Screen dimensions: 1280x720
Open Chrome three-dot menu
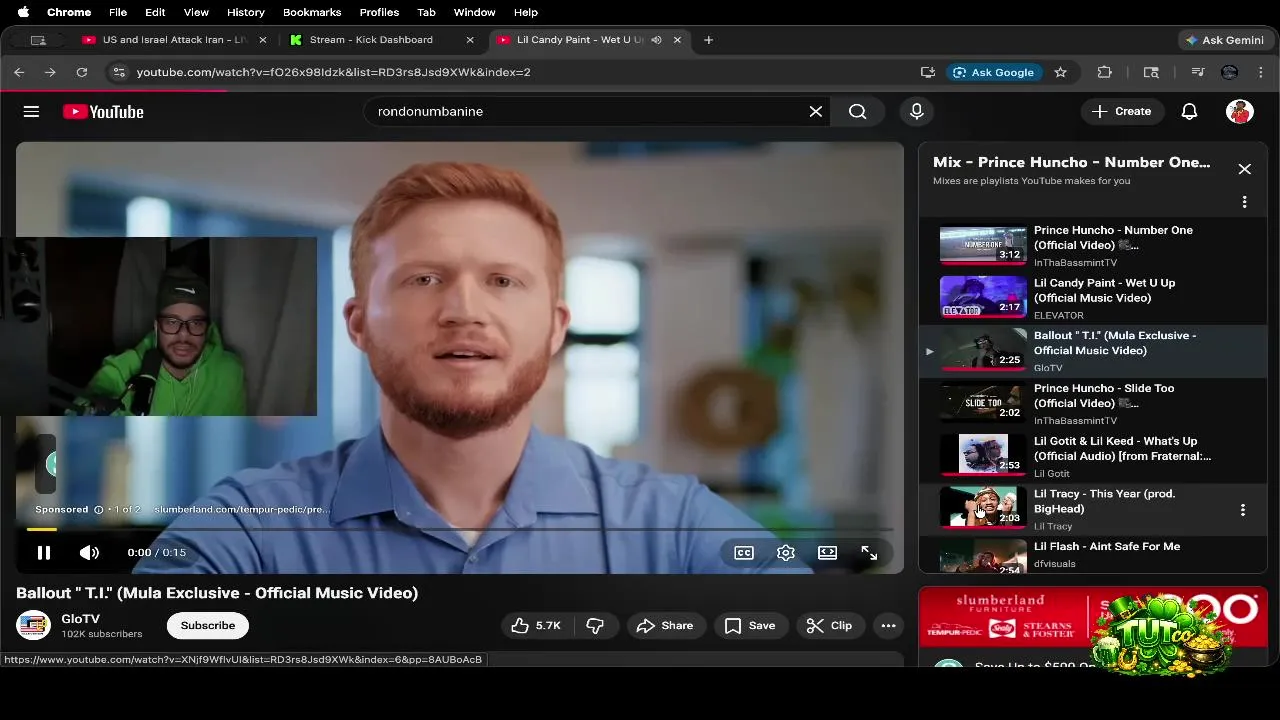(x=1262, y=72)
